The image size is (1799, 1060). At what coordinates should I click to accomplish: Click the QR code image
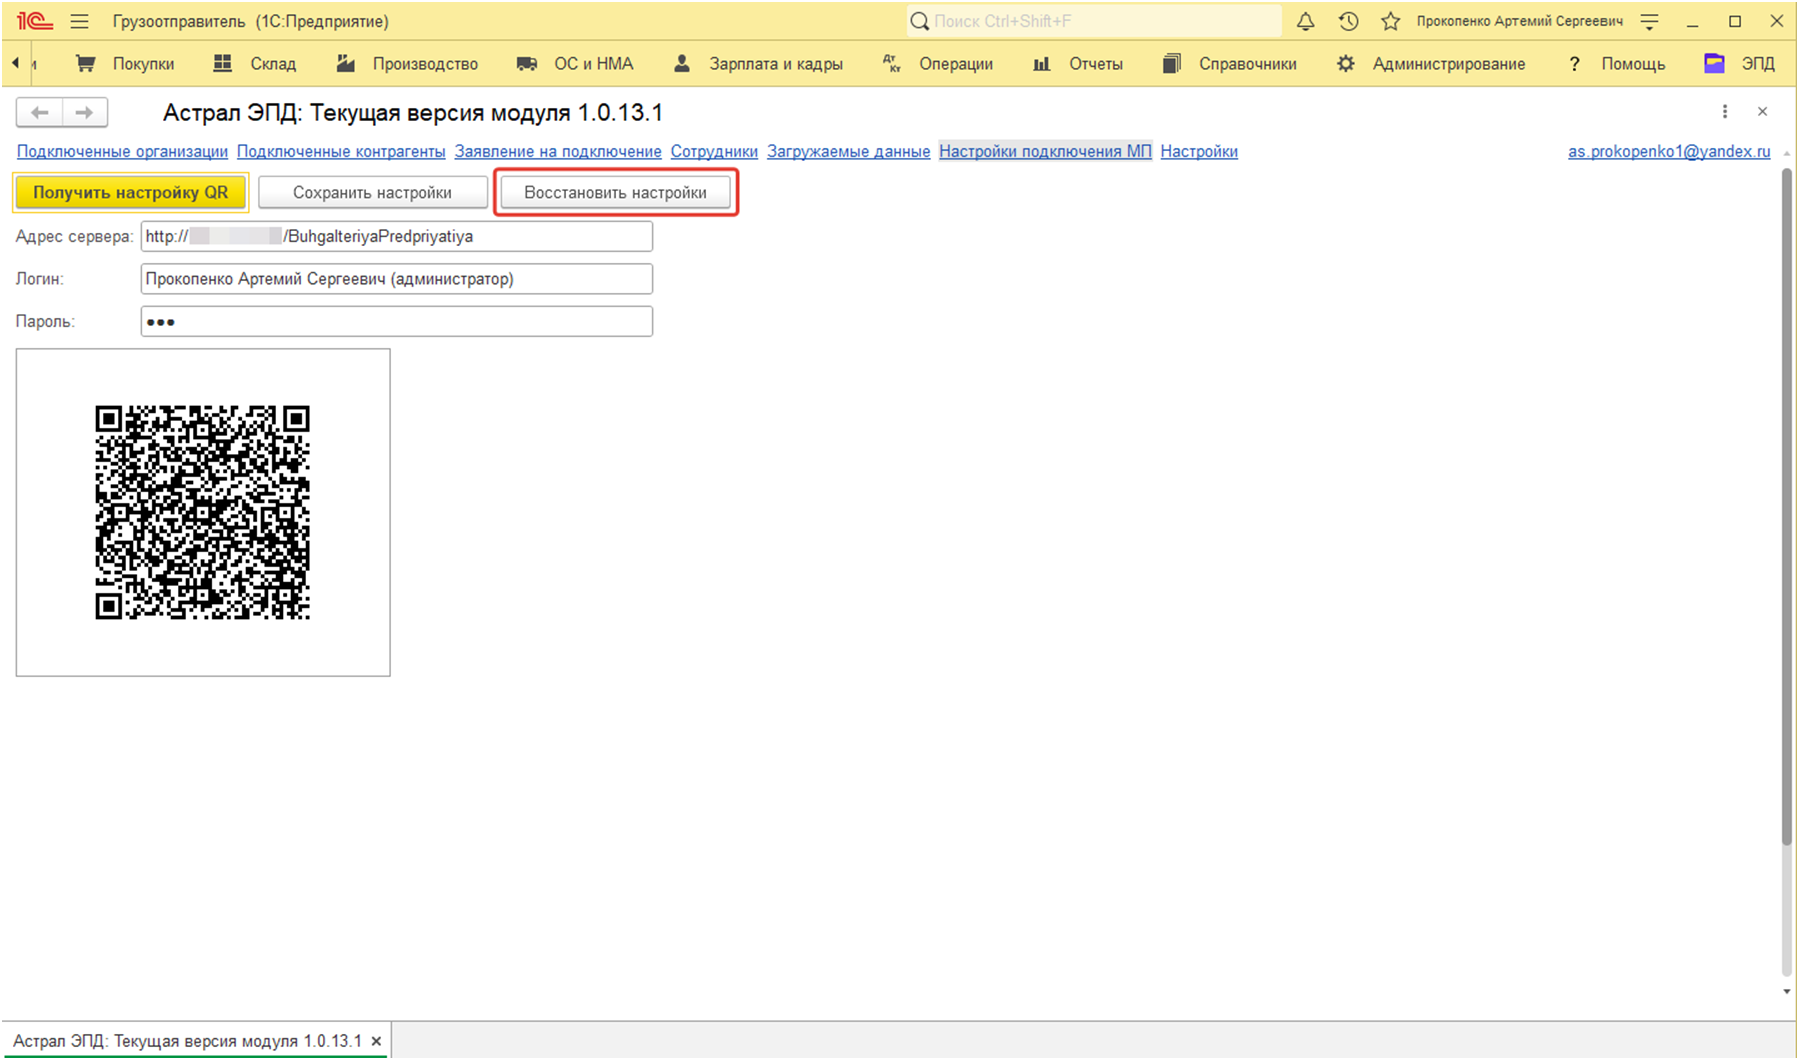coord(202,512)
